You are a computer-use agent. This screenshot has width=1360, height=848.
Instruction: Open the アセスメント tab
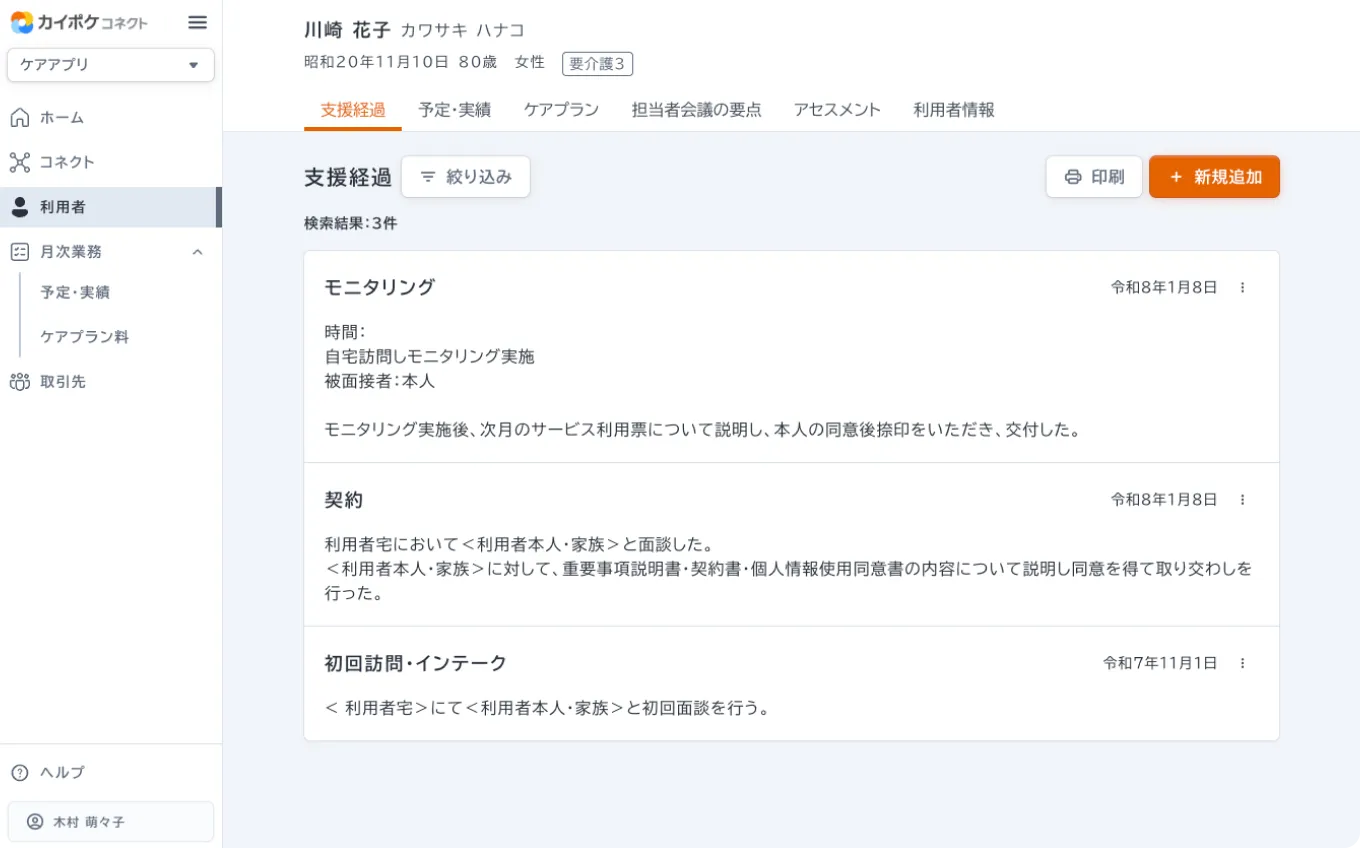tap(837, 110)
